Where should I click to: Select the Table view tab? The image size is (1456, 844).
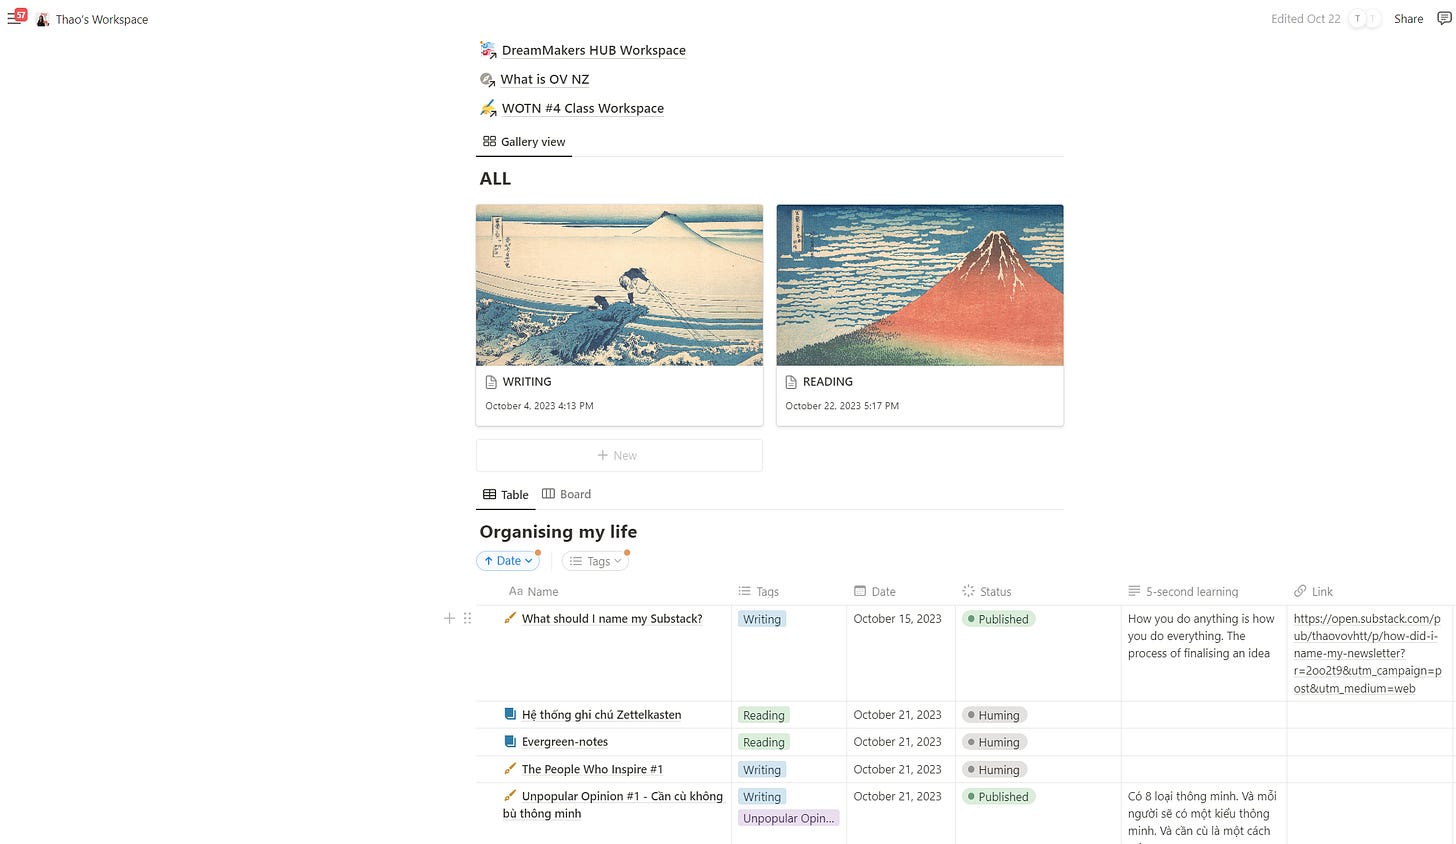click(x=506, y=494)
